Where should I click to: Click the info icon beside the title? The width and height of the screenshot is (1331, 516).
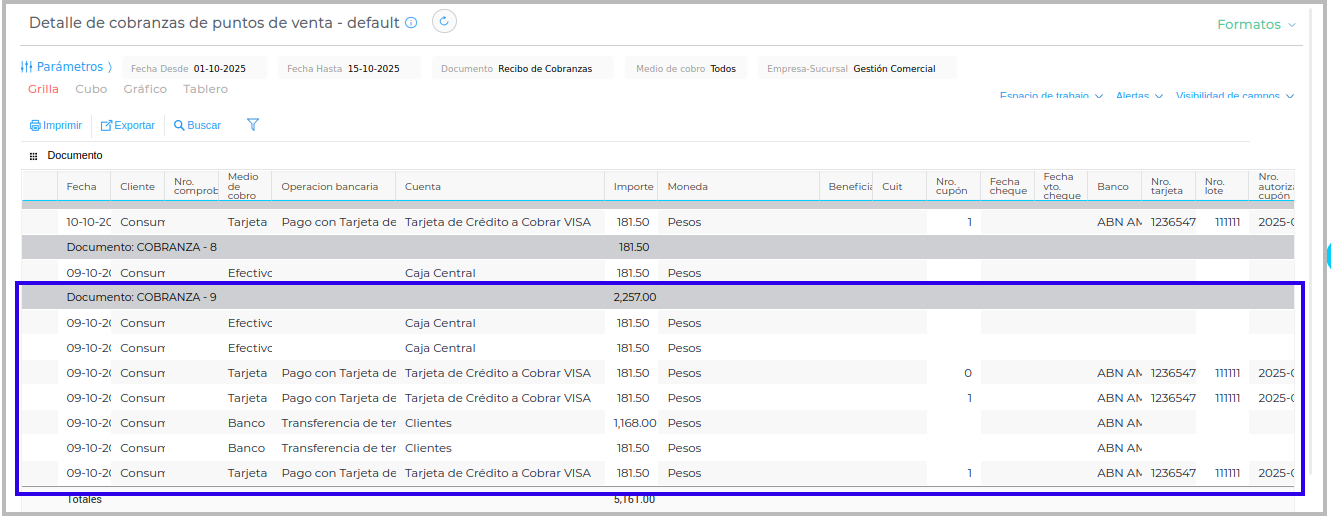coord(411,23)
